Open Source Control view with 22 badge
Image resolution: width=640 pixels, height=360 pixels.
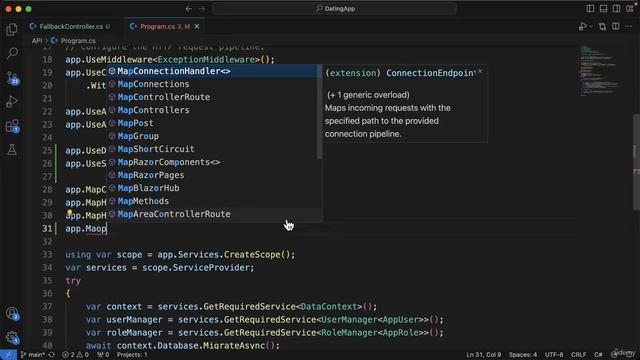coord(12,78)
